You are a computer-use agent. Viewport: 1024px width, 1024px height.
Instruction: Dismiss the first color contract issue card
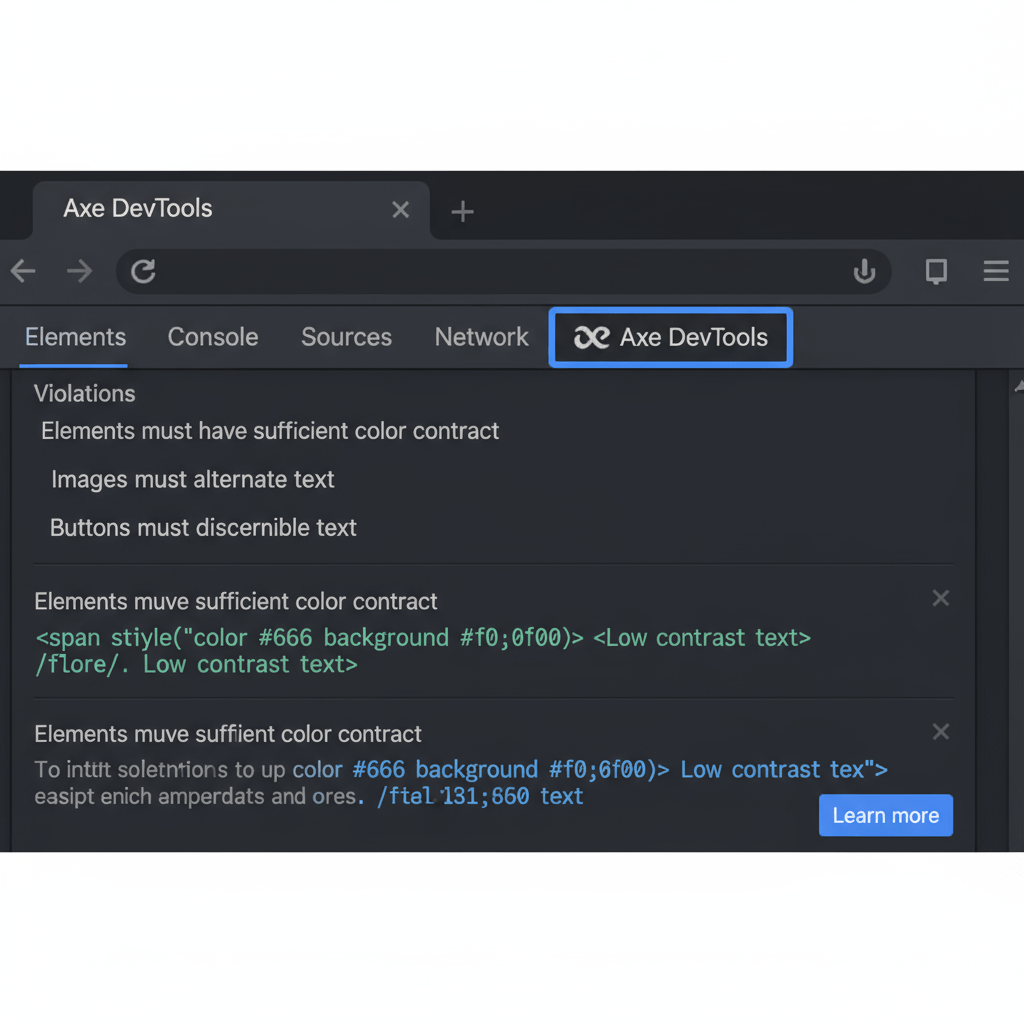[x=940, y=598]
